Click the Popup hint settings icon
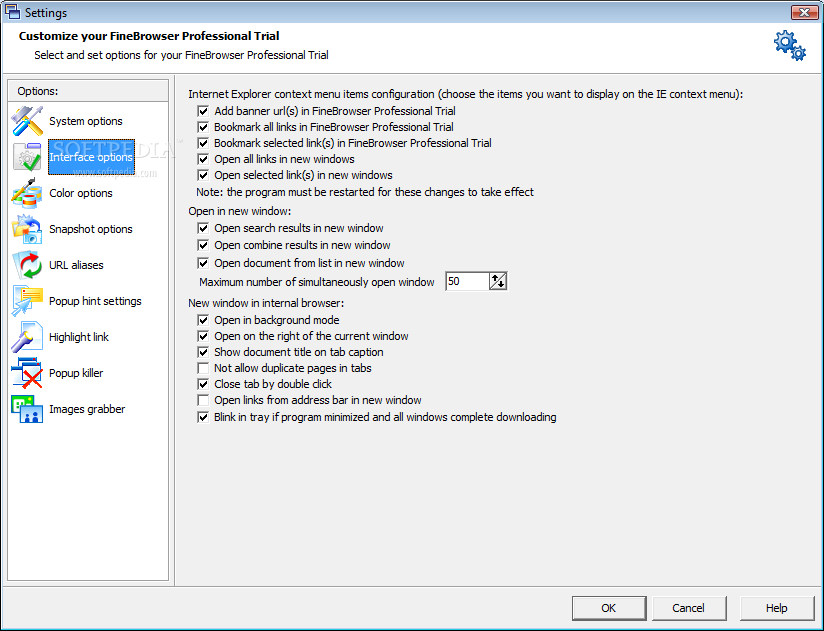Screen dimensions: 824x631 27,301
